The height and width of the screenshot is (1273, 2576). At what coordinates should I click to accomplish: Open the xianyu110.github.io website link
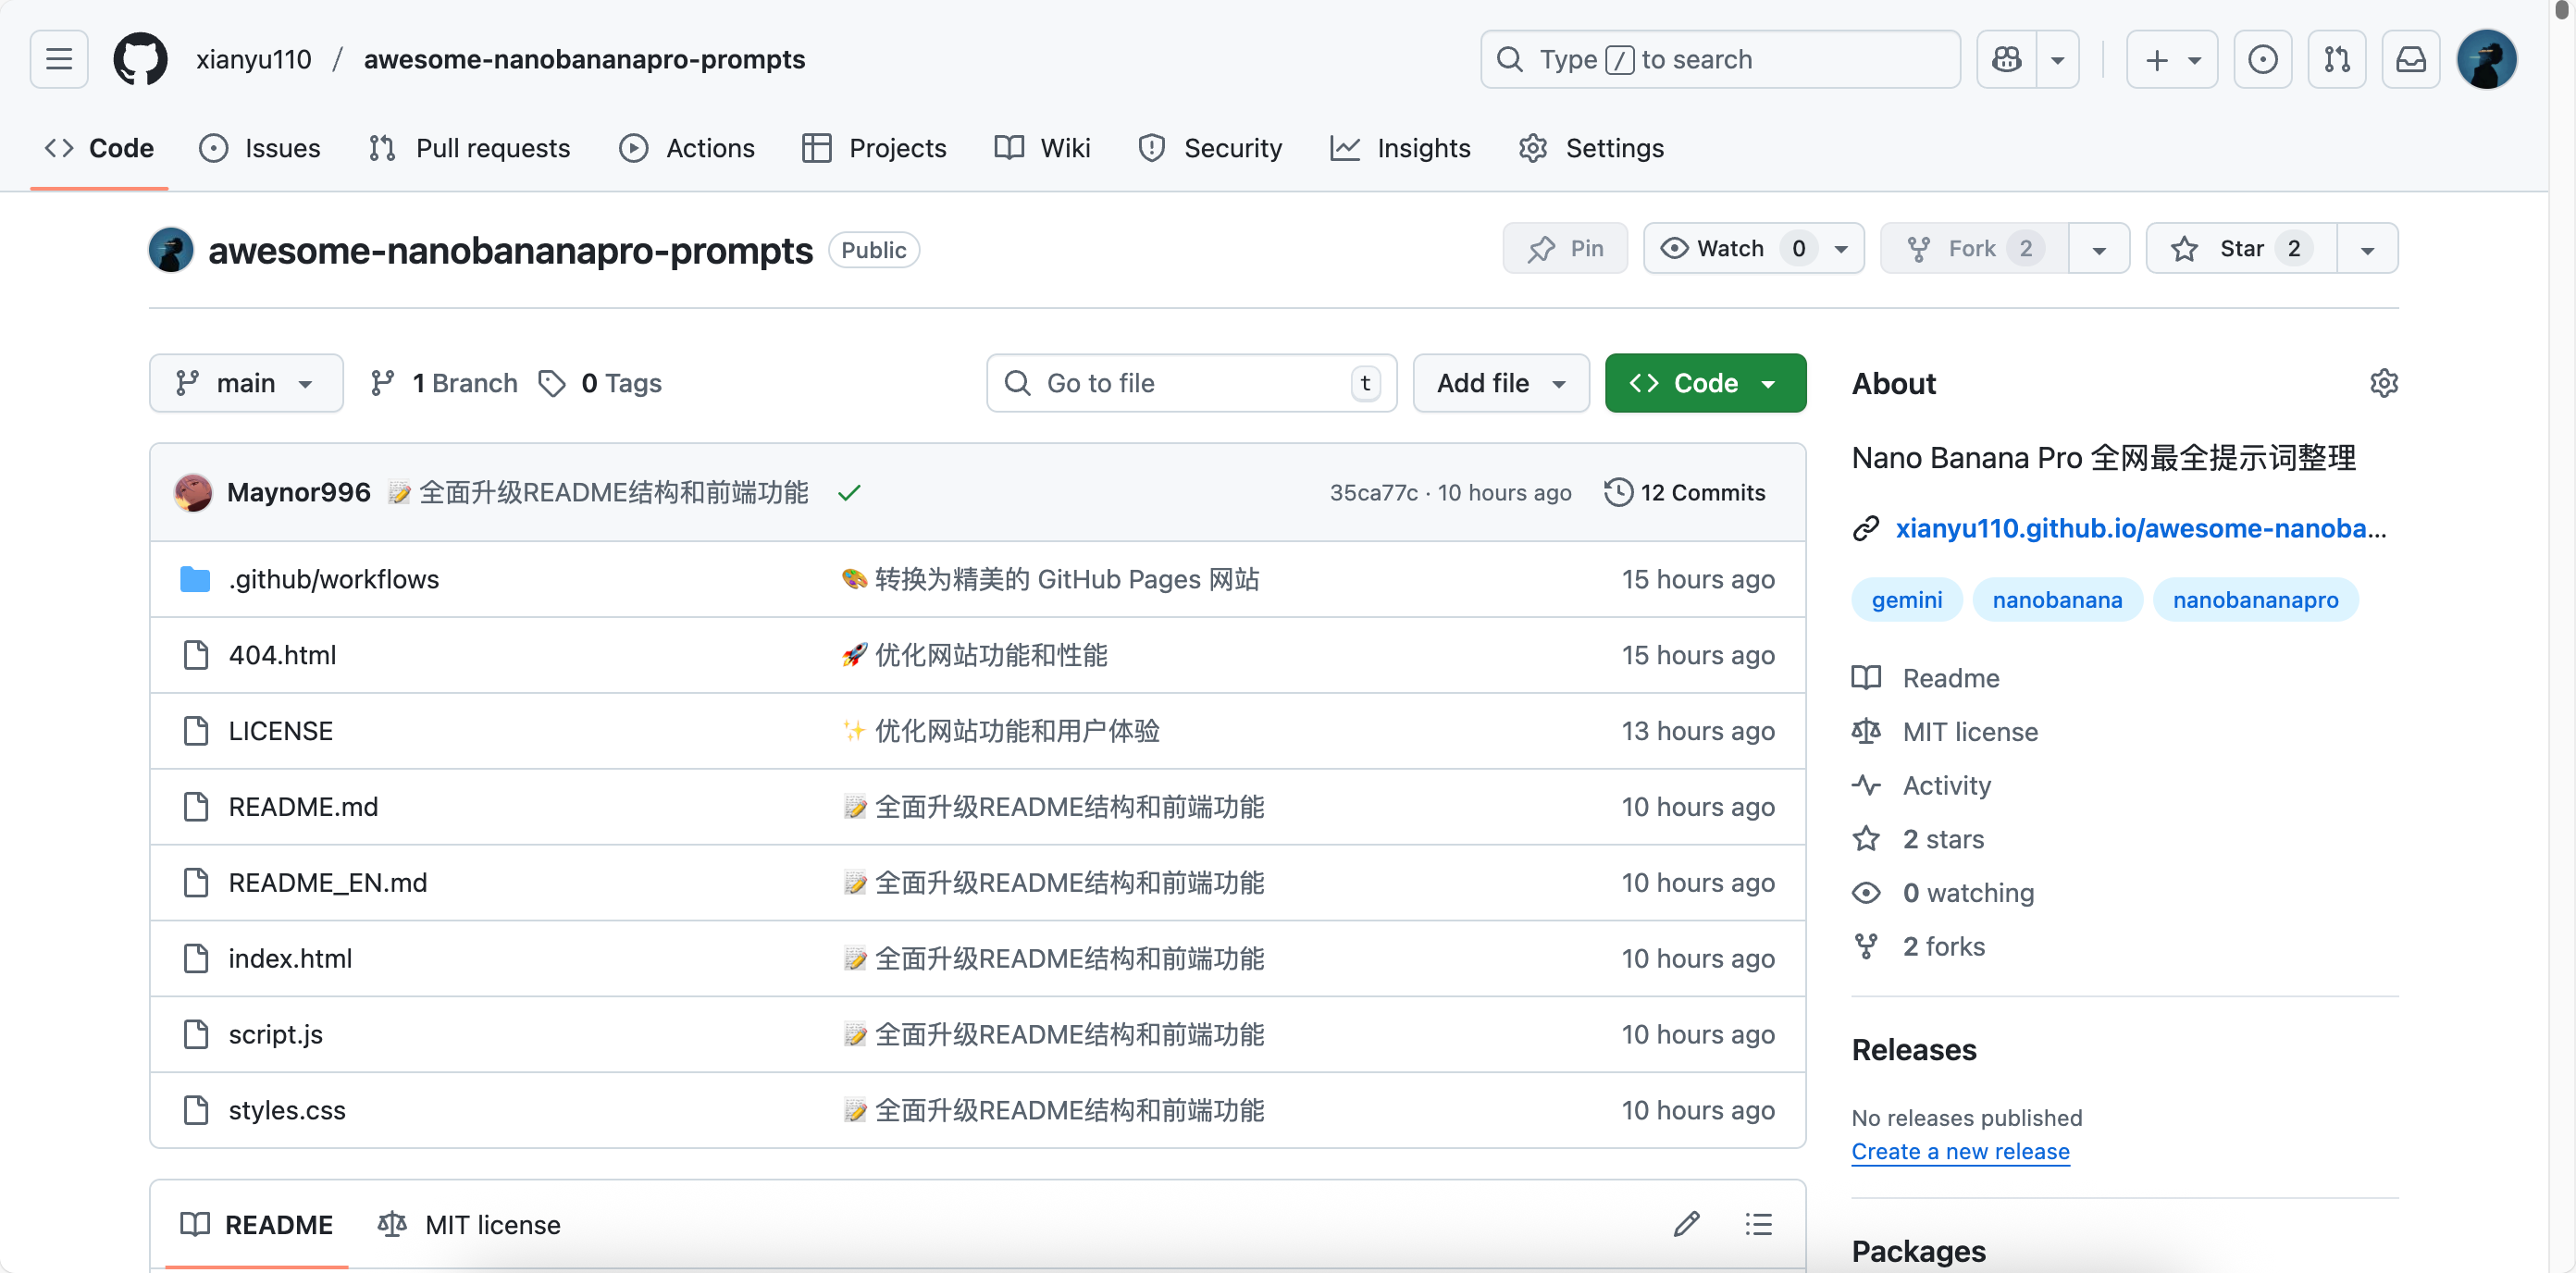(2141, 528)
